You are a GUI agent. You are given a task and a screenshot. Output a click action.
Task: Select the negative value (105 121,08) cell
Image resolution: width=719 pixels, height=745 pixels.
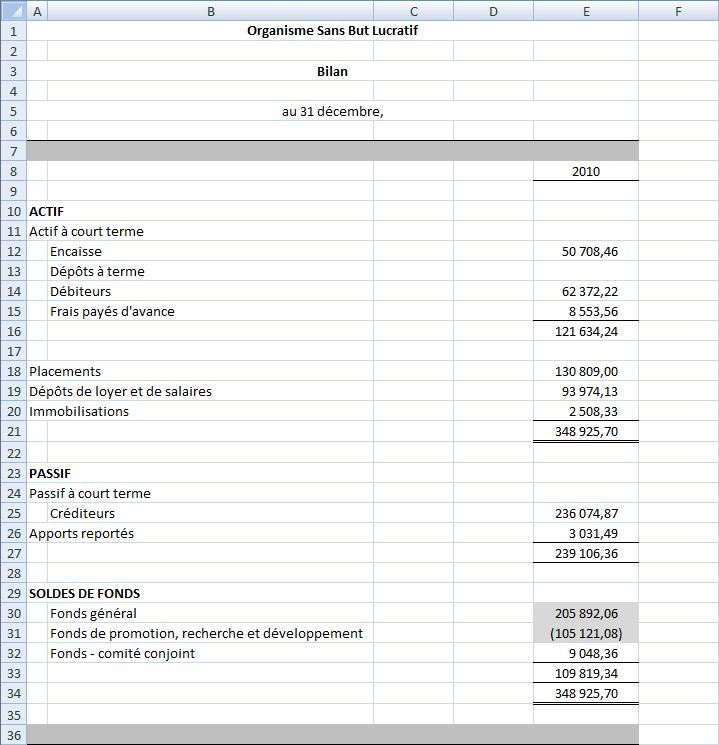coord(586,633)
